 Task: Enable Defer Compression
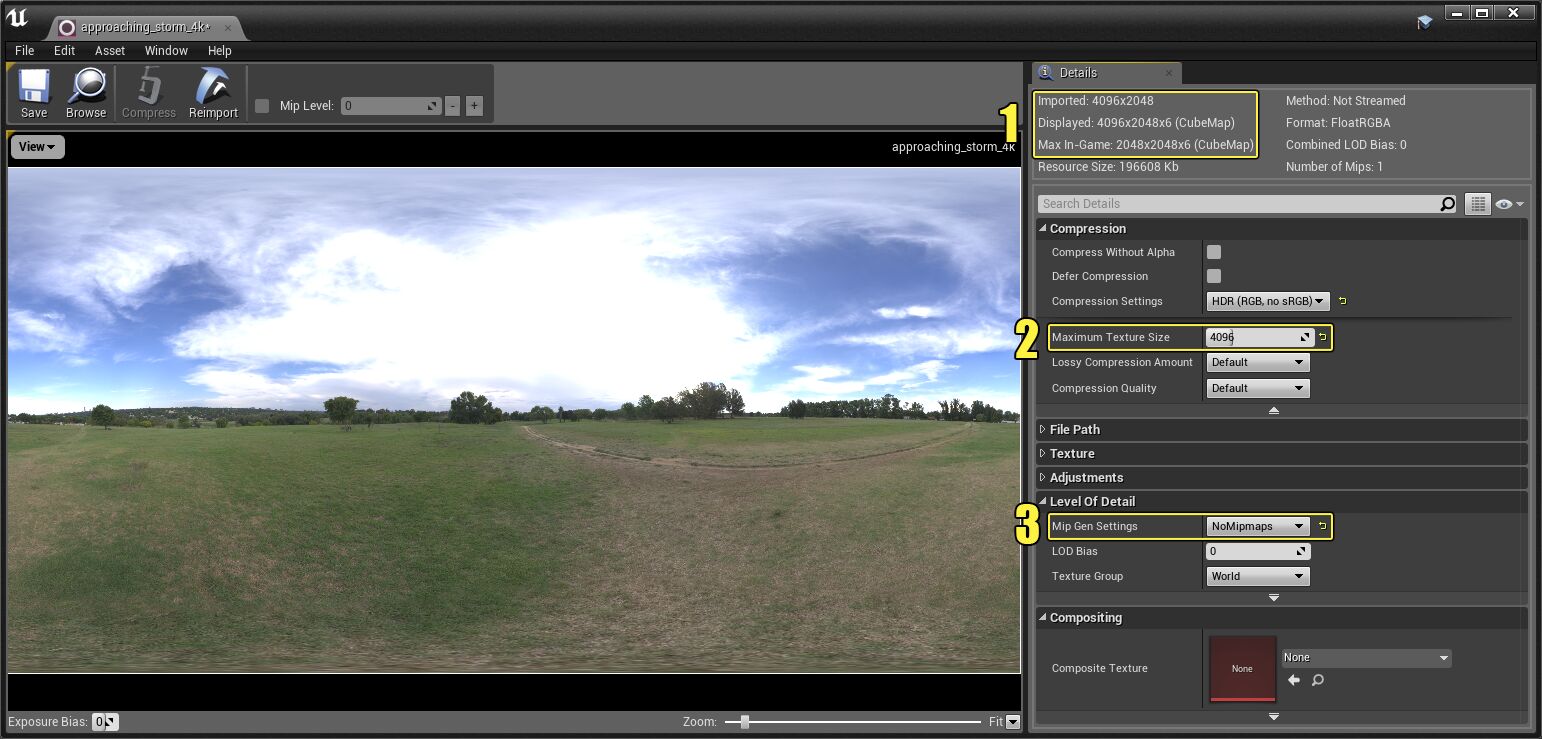coord(1214,276)
